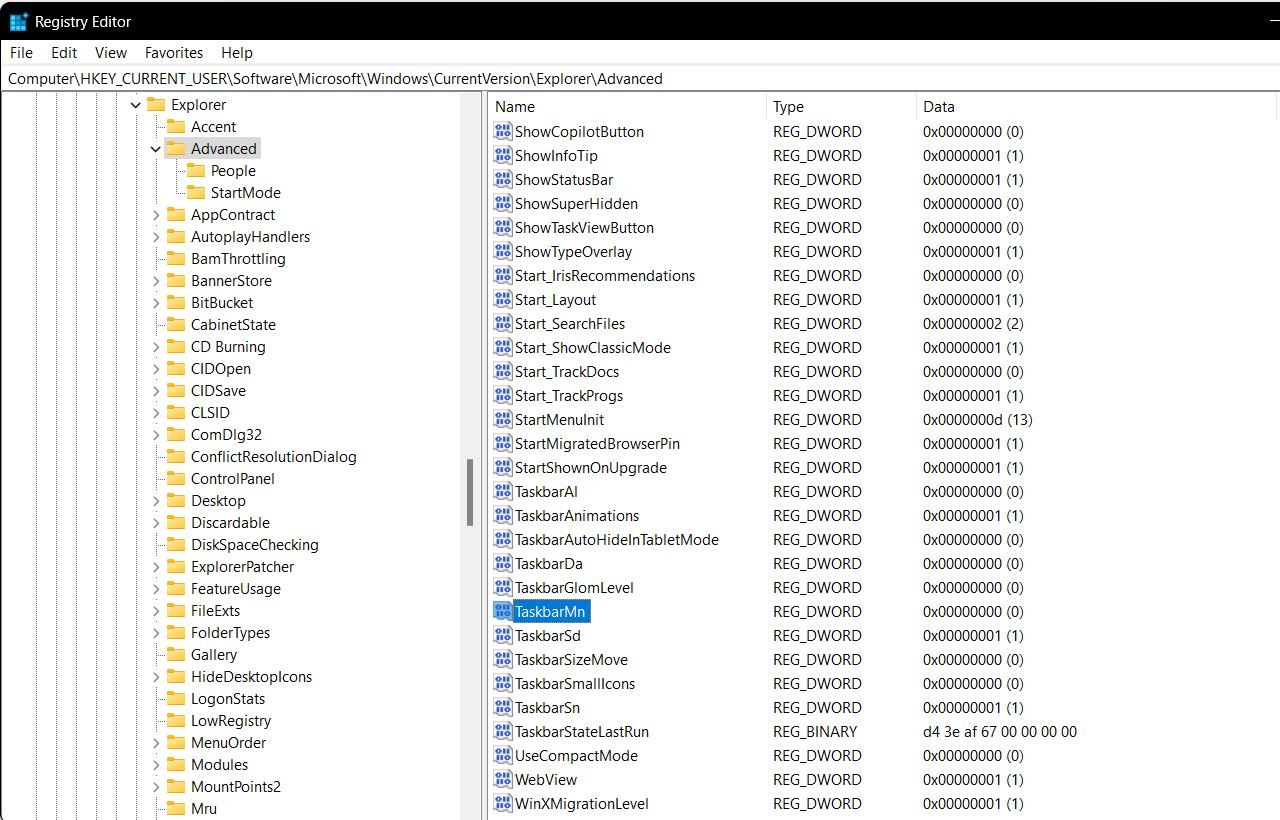1280x820 pixels.
Task: Click the DWORD icon beside TaskbarDa
Action: [x=502, y=563]
